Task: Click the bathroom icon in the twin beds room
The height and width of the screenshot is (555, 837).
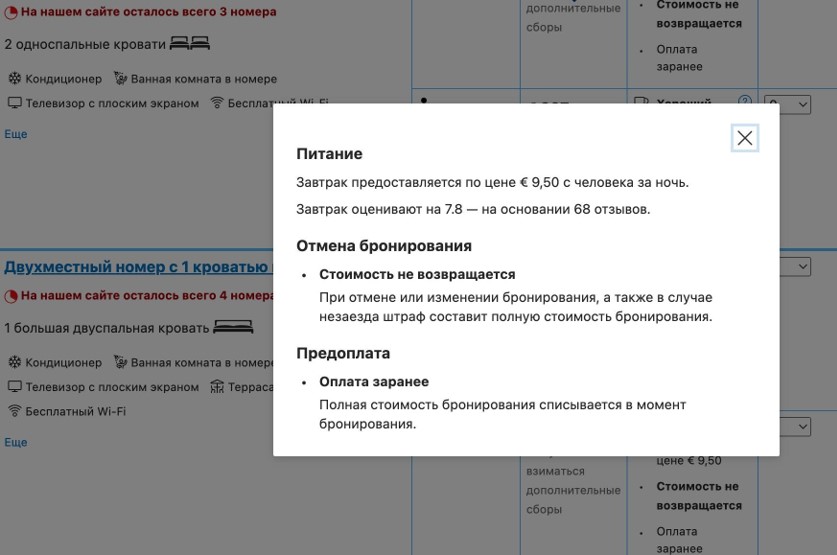Action: tap(120, 79)
